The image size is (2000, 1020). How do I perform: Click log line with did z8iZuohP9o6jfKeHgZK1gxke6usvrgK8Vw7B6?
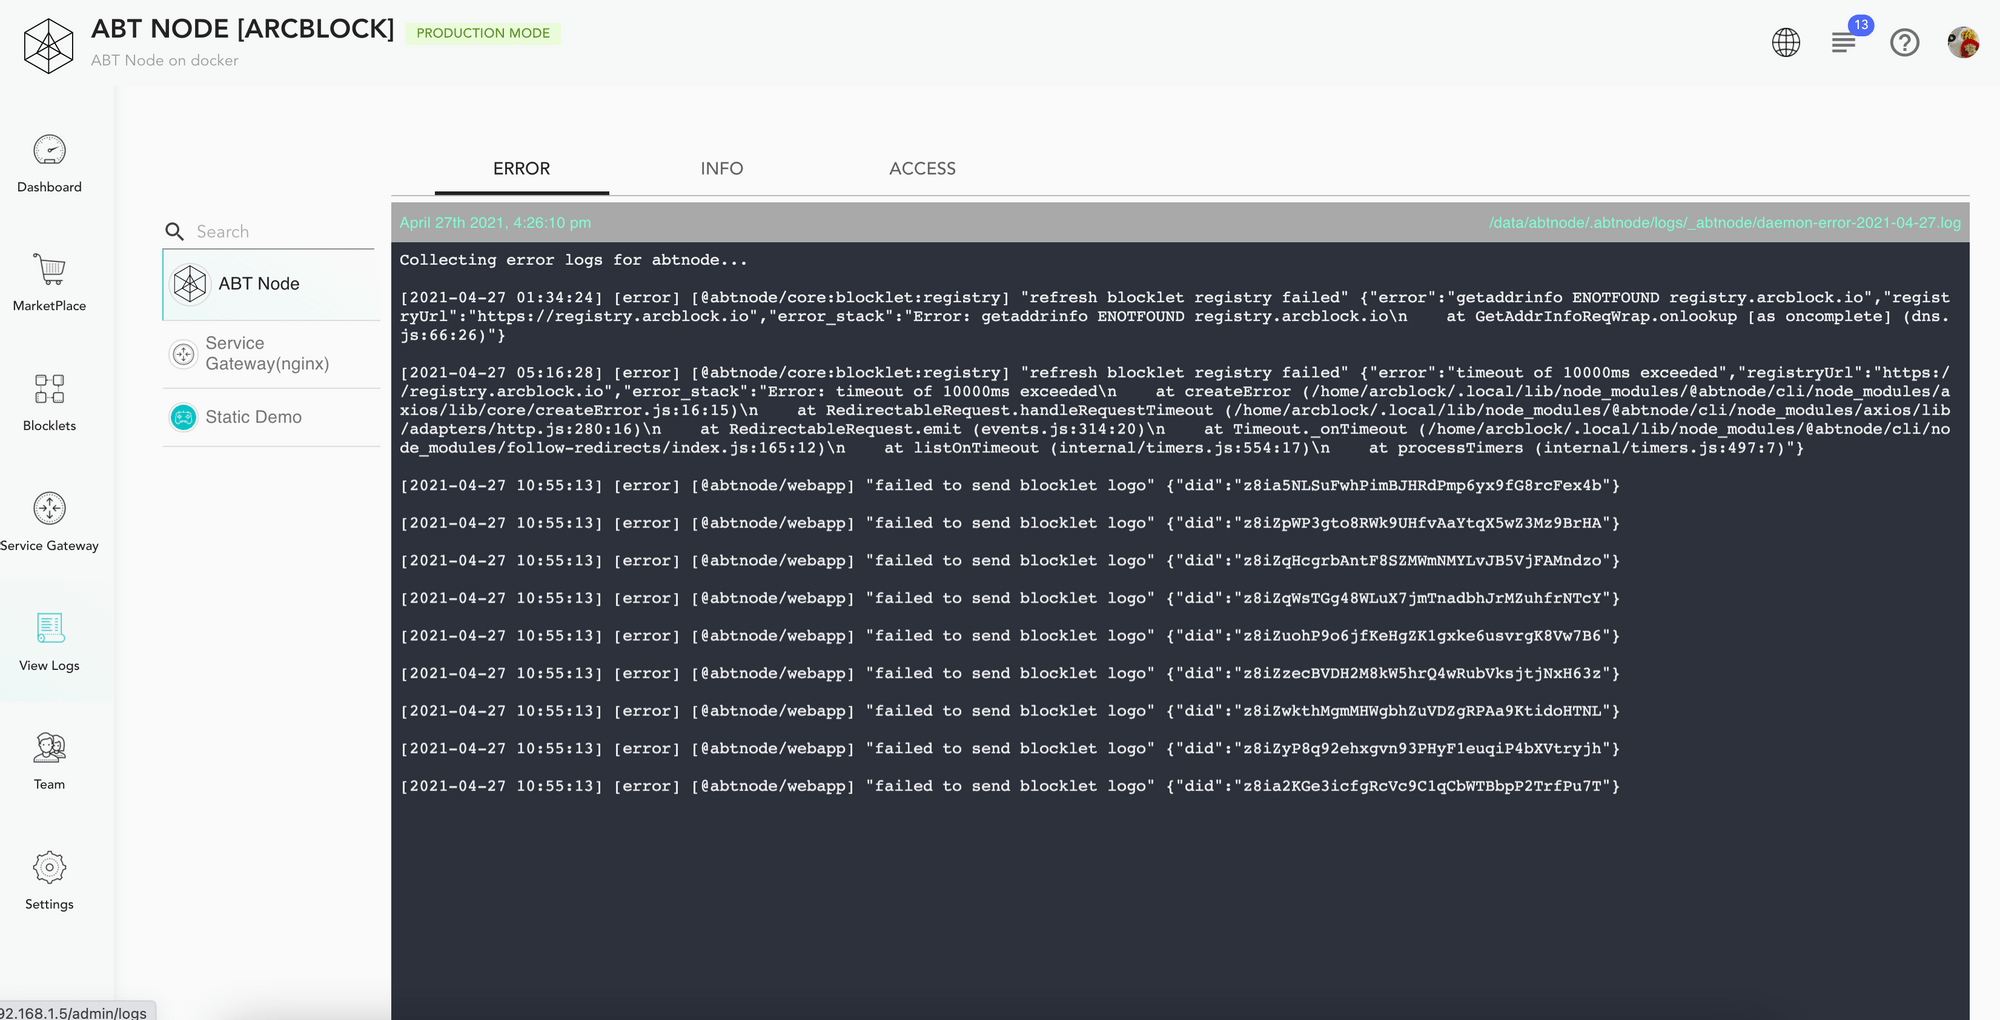coord(1010,636)
